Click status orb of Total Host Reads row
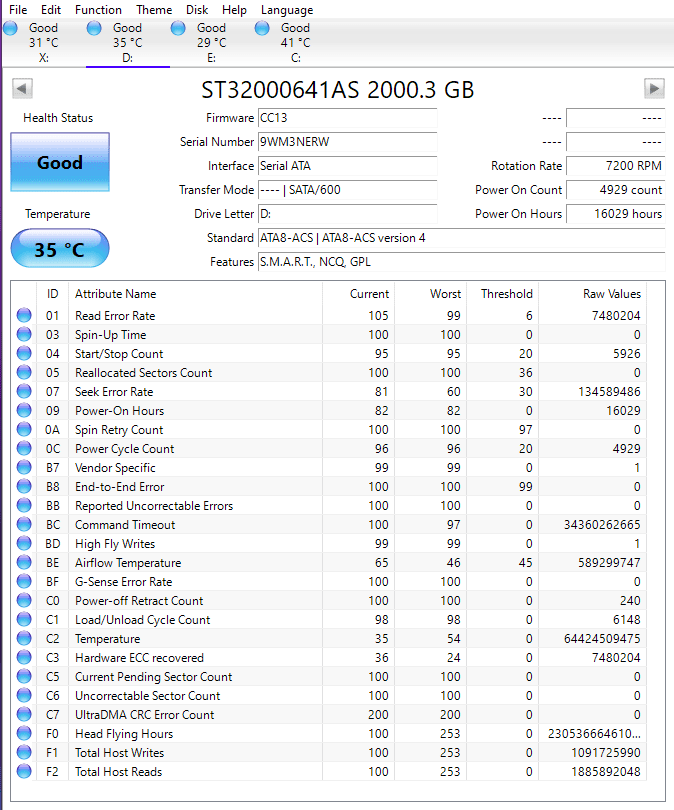Viewport: 674px width, 810px height. click(x=24, y=772)
